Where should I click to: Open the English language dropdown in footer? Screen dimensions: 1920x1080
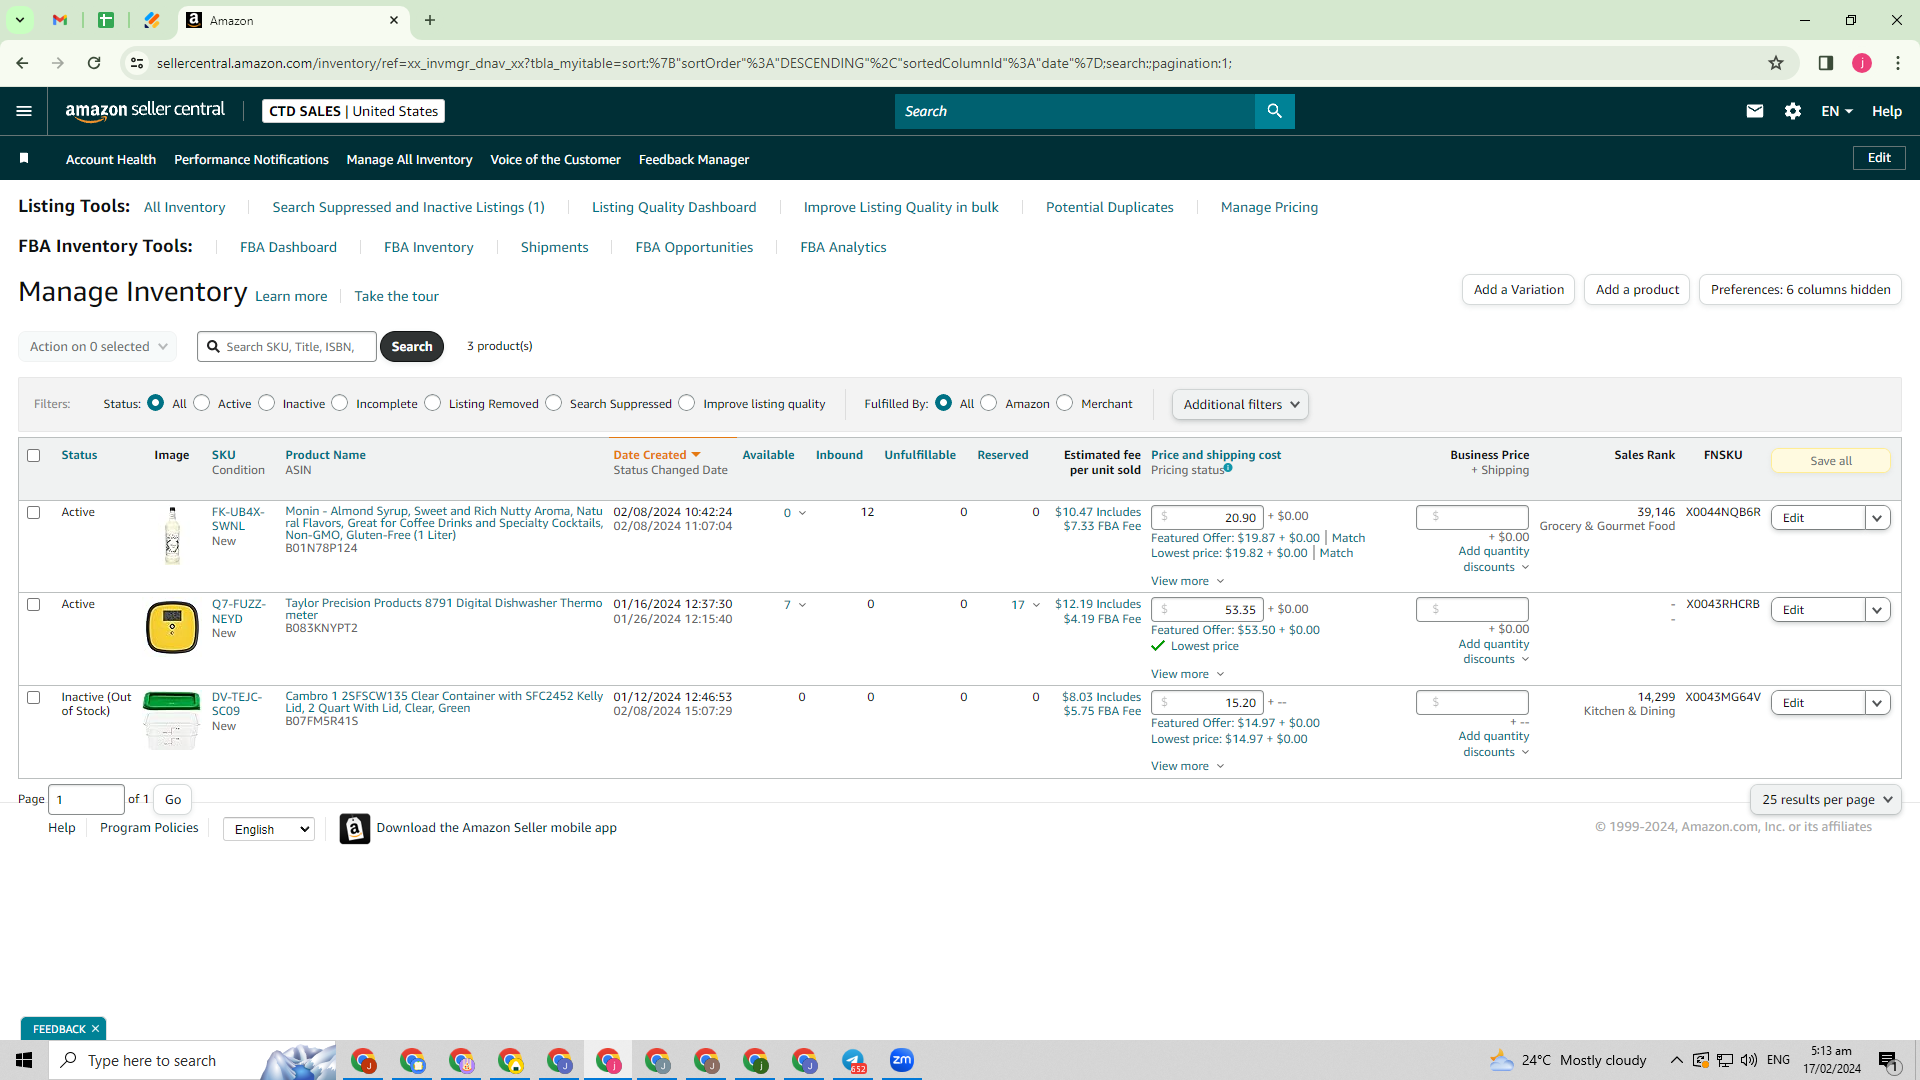pos(269,829)
